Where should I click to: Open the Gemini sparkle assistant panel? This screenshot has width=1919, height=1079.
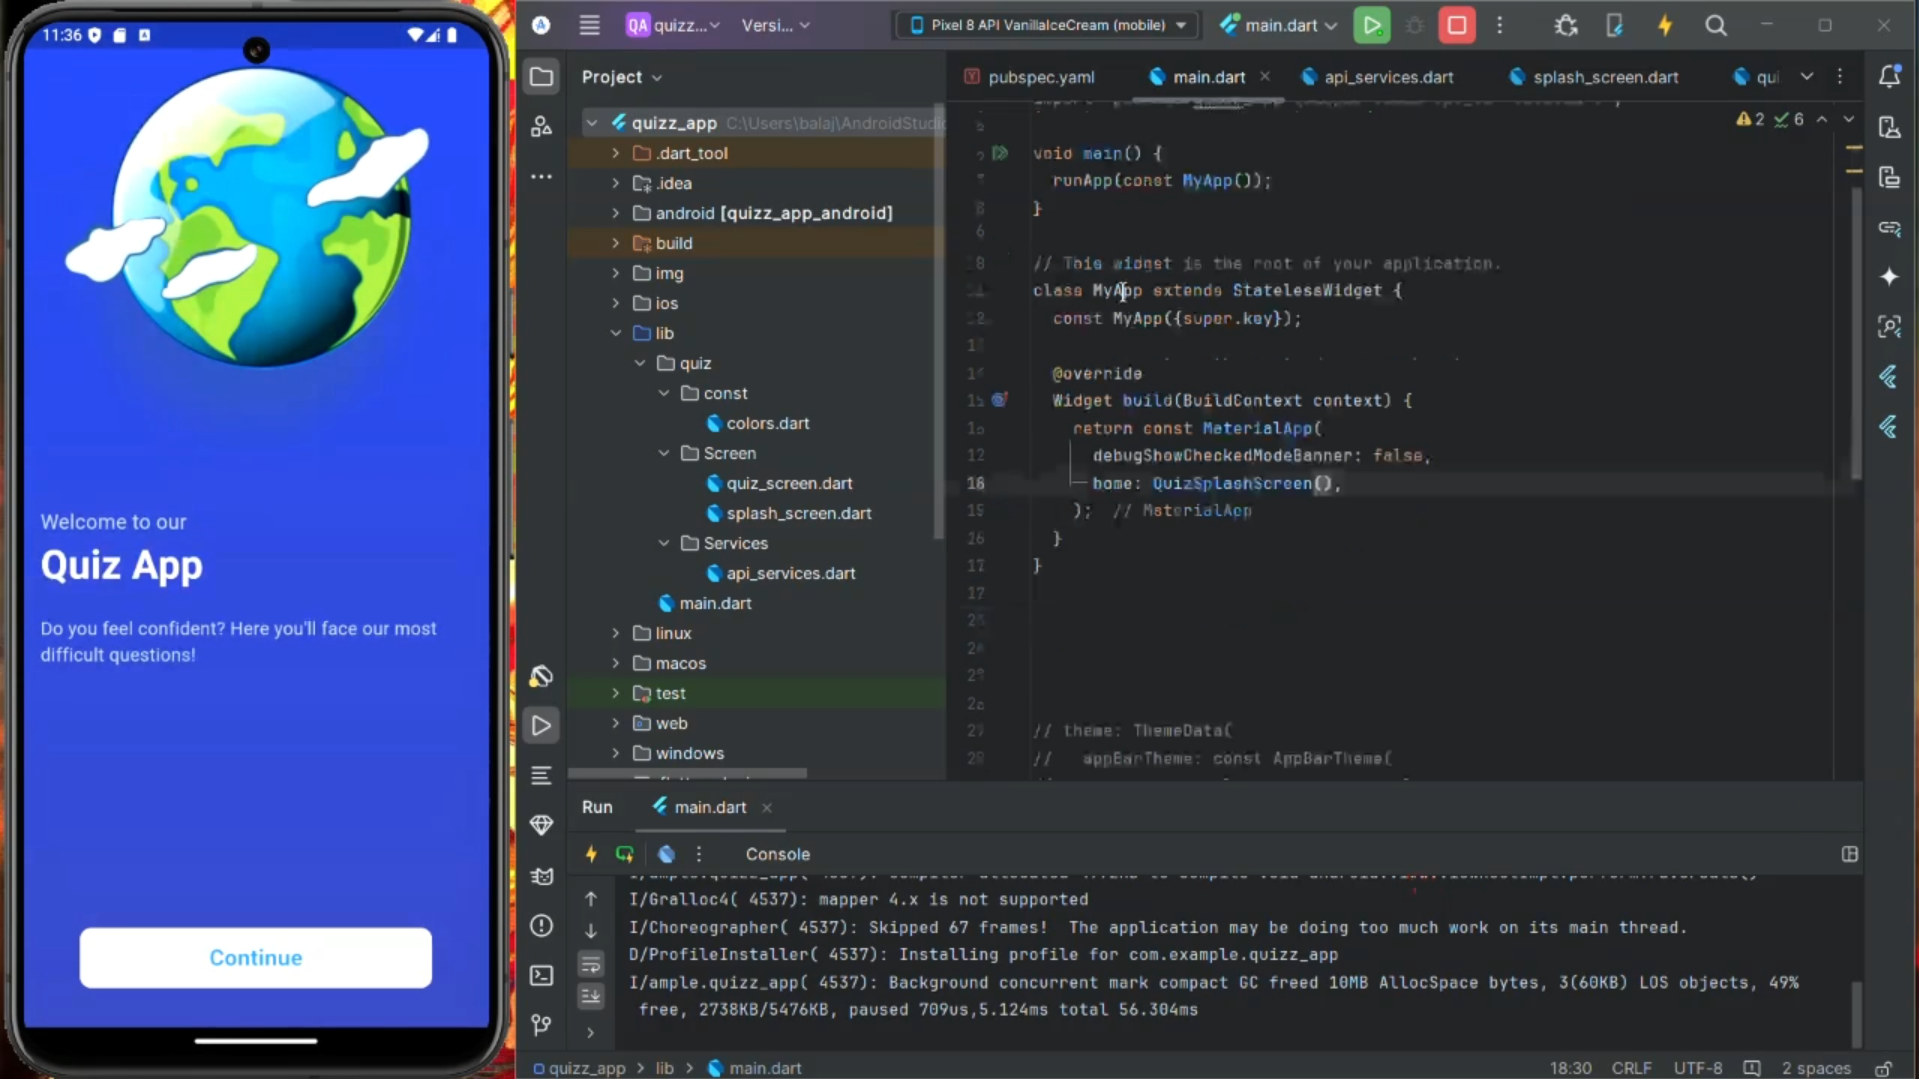(x=1889, y=277)
